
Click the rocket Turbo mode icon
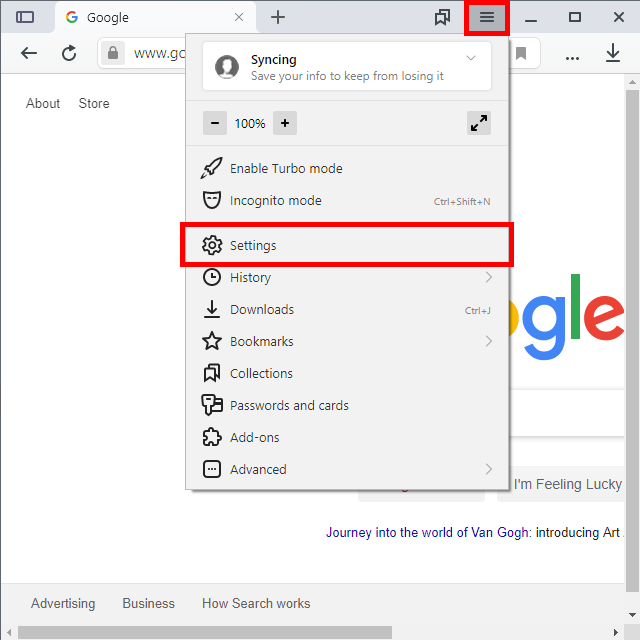click(211, 168)
